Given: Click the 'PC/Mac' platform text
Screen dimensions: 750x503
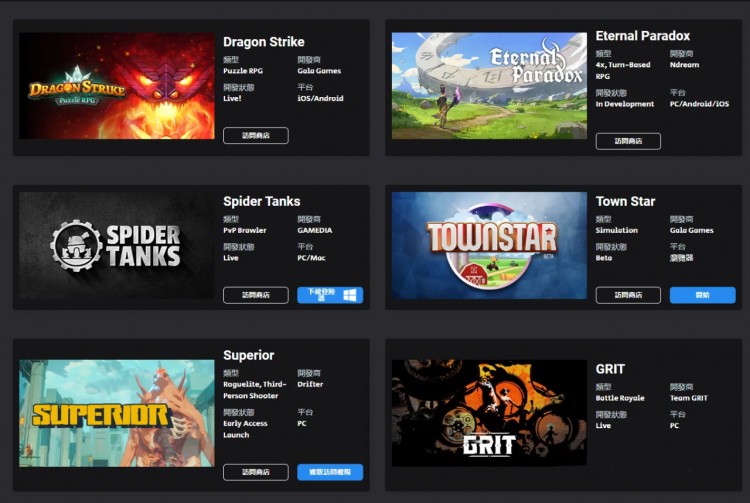Looking at the screenshot, I should (x=311, y=258).
